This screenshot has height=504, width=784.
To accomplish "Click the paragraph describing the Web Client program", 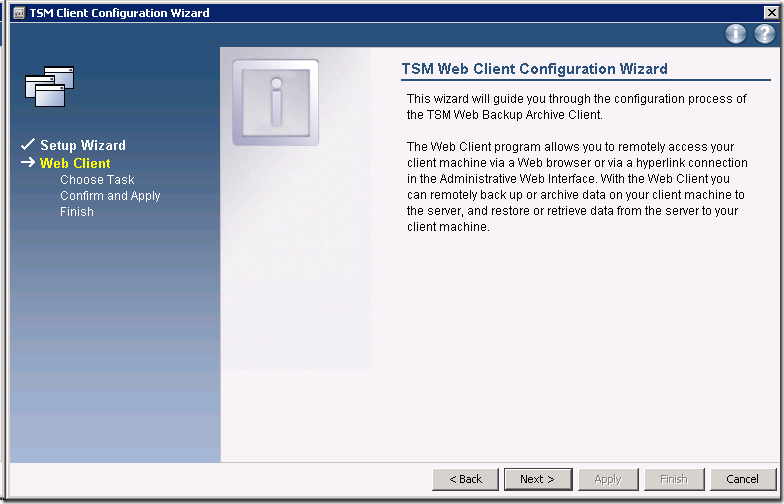I will click(577, 187).
